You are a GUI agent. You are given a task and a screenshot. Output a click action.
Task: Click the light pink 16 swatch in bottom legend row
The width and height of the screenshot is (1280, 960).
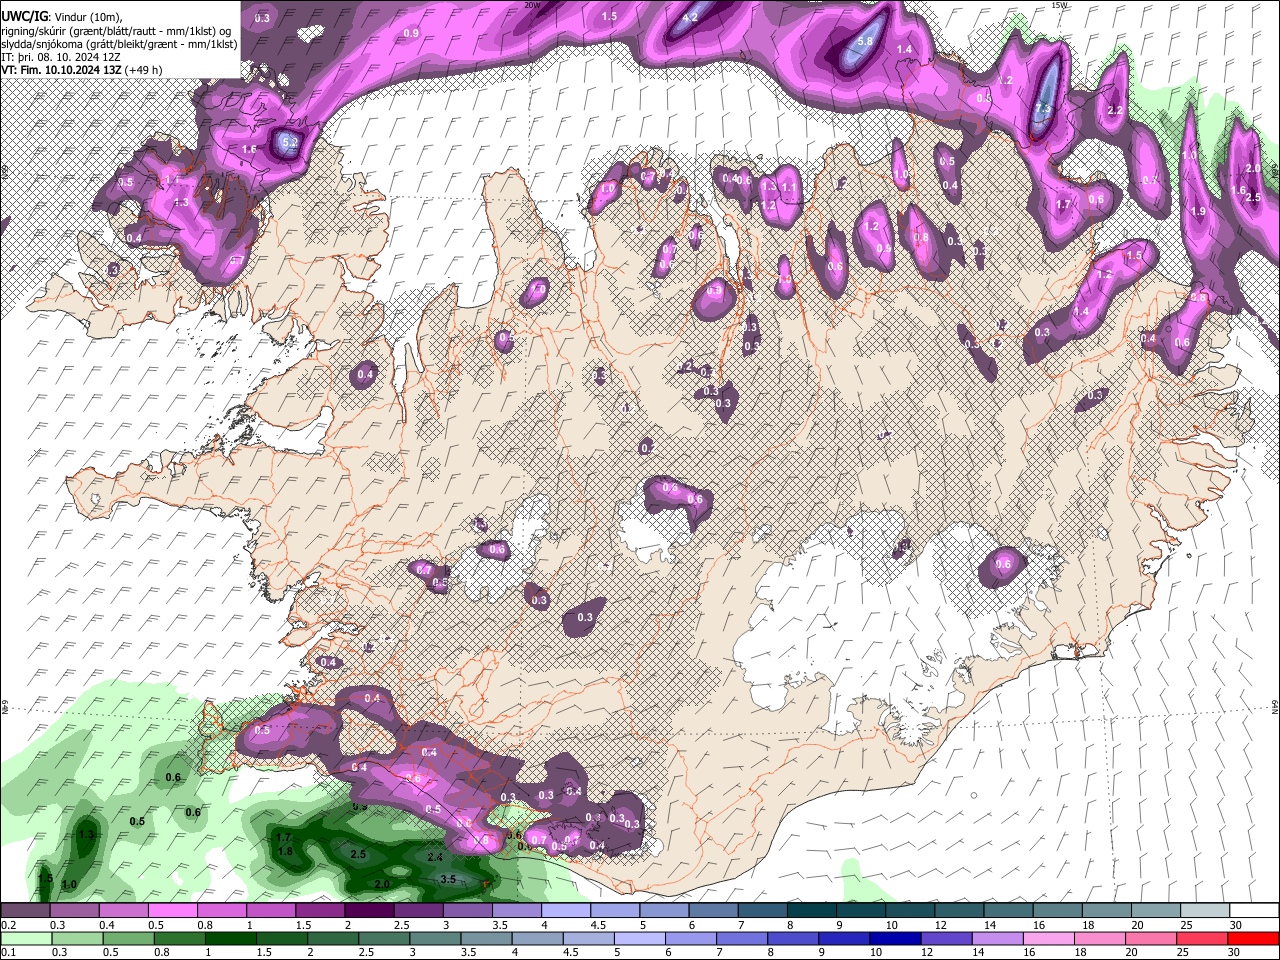(x=1050, y=938)
